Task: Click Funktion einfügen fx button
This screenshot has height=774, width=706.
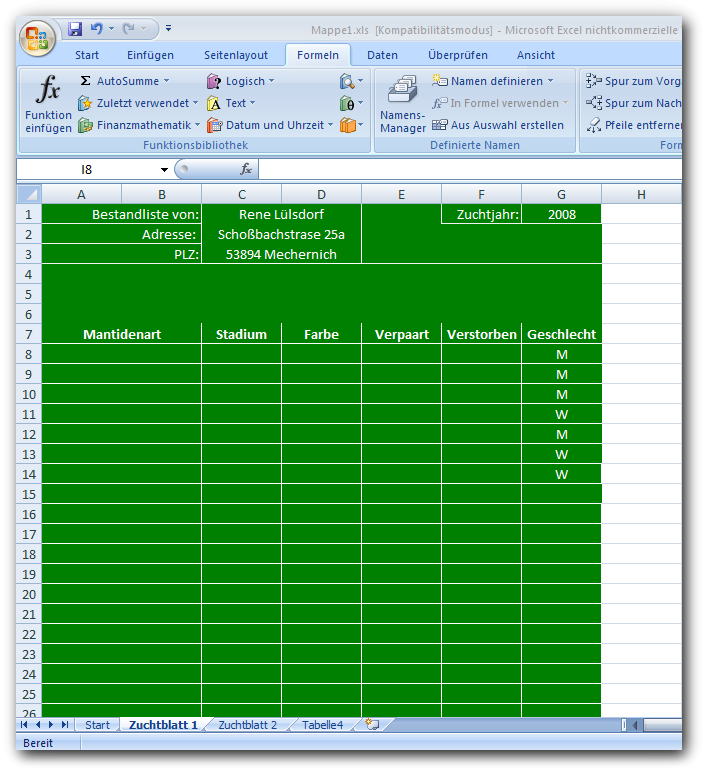Action: pyautogui.click(x=48, y=104)
